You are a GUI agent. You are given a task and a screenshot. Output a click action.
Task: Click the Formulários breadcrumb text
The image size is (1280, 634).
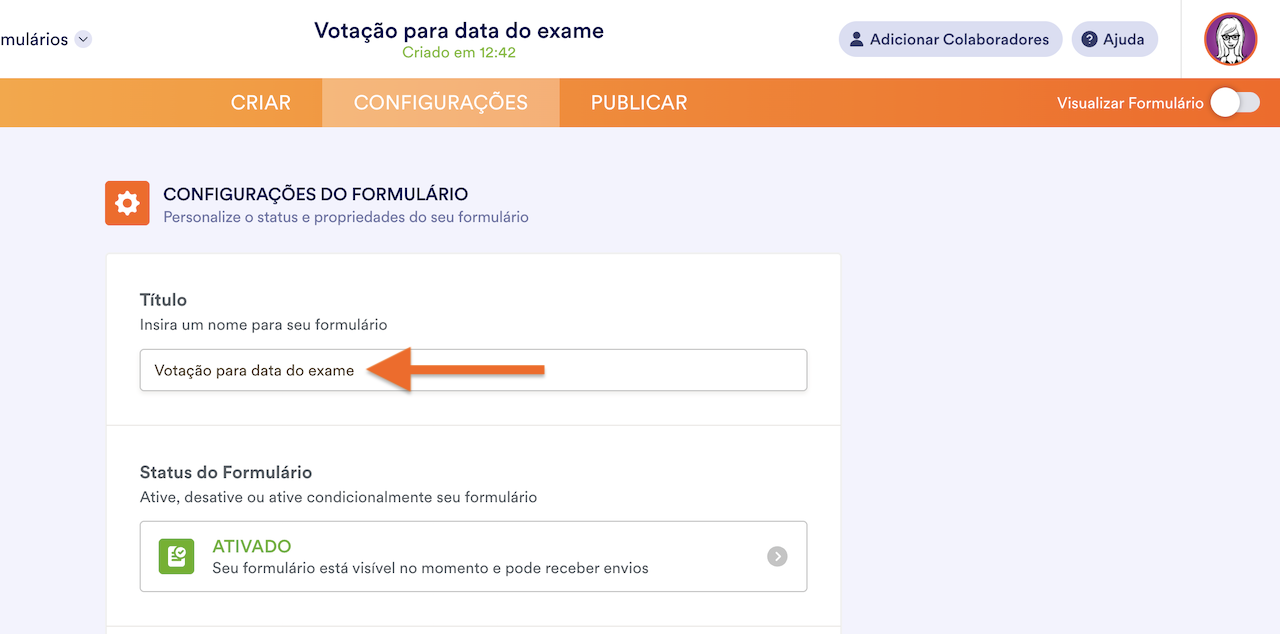coord(34,40)
